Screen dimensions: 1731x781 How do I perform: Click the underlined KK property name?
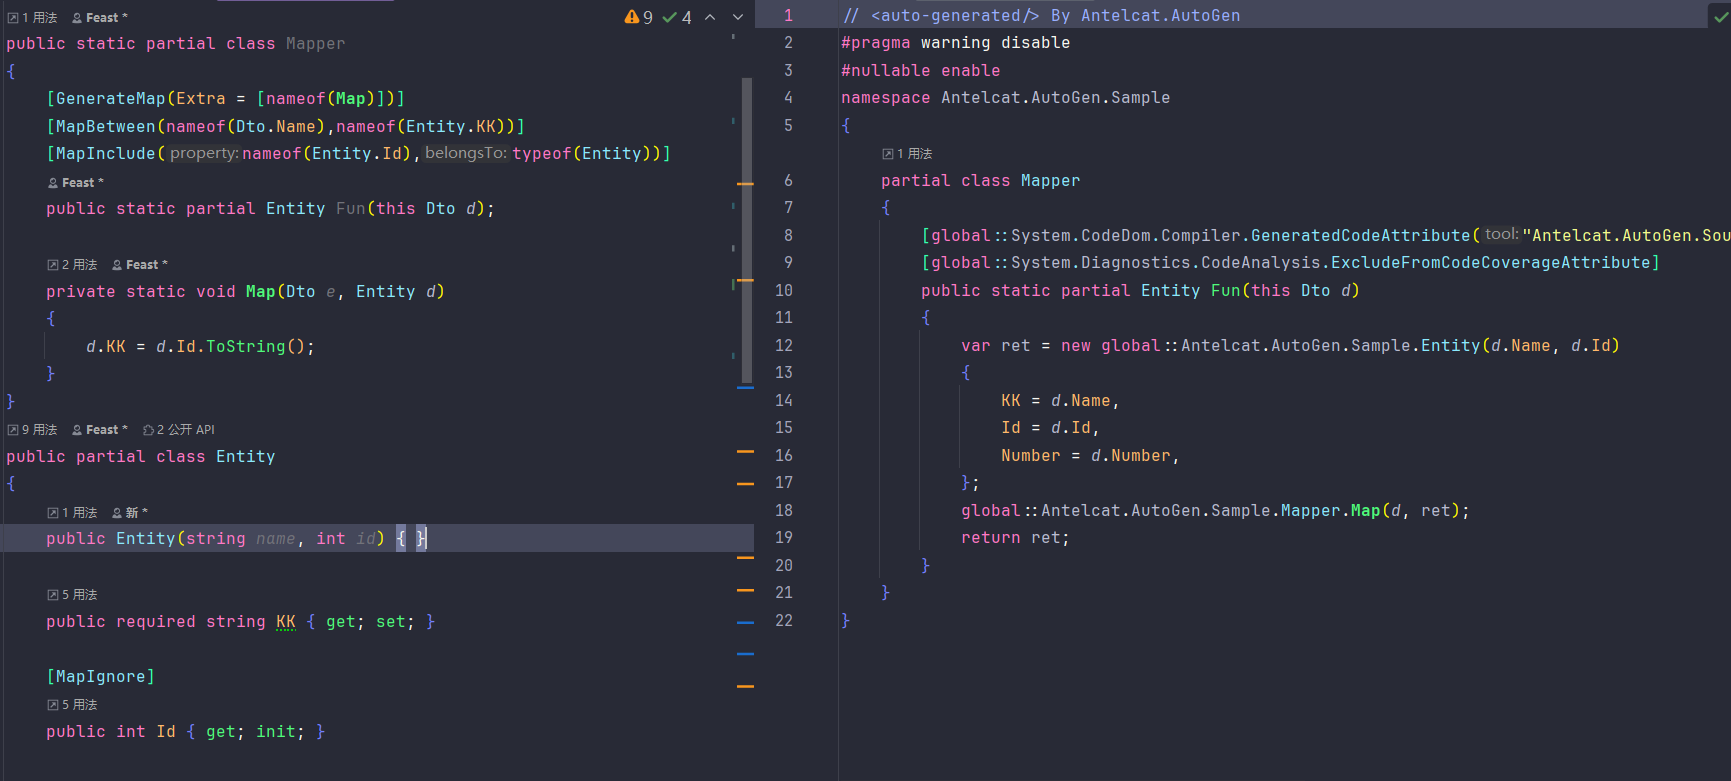(x=286, y=621)
